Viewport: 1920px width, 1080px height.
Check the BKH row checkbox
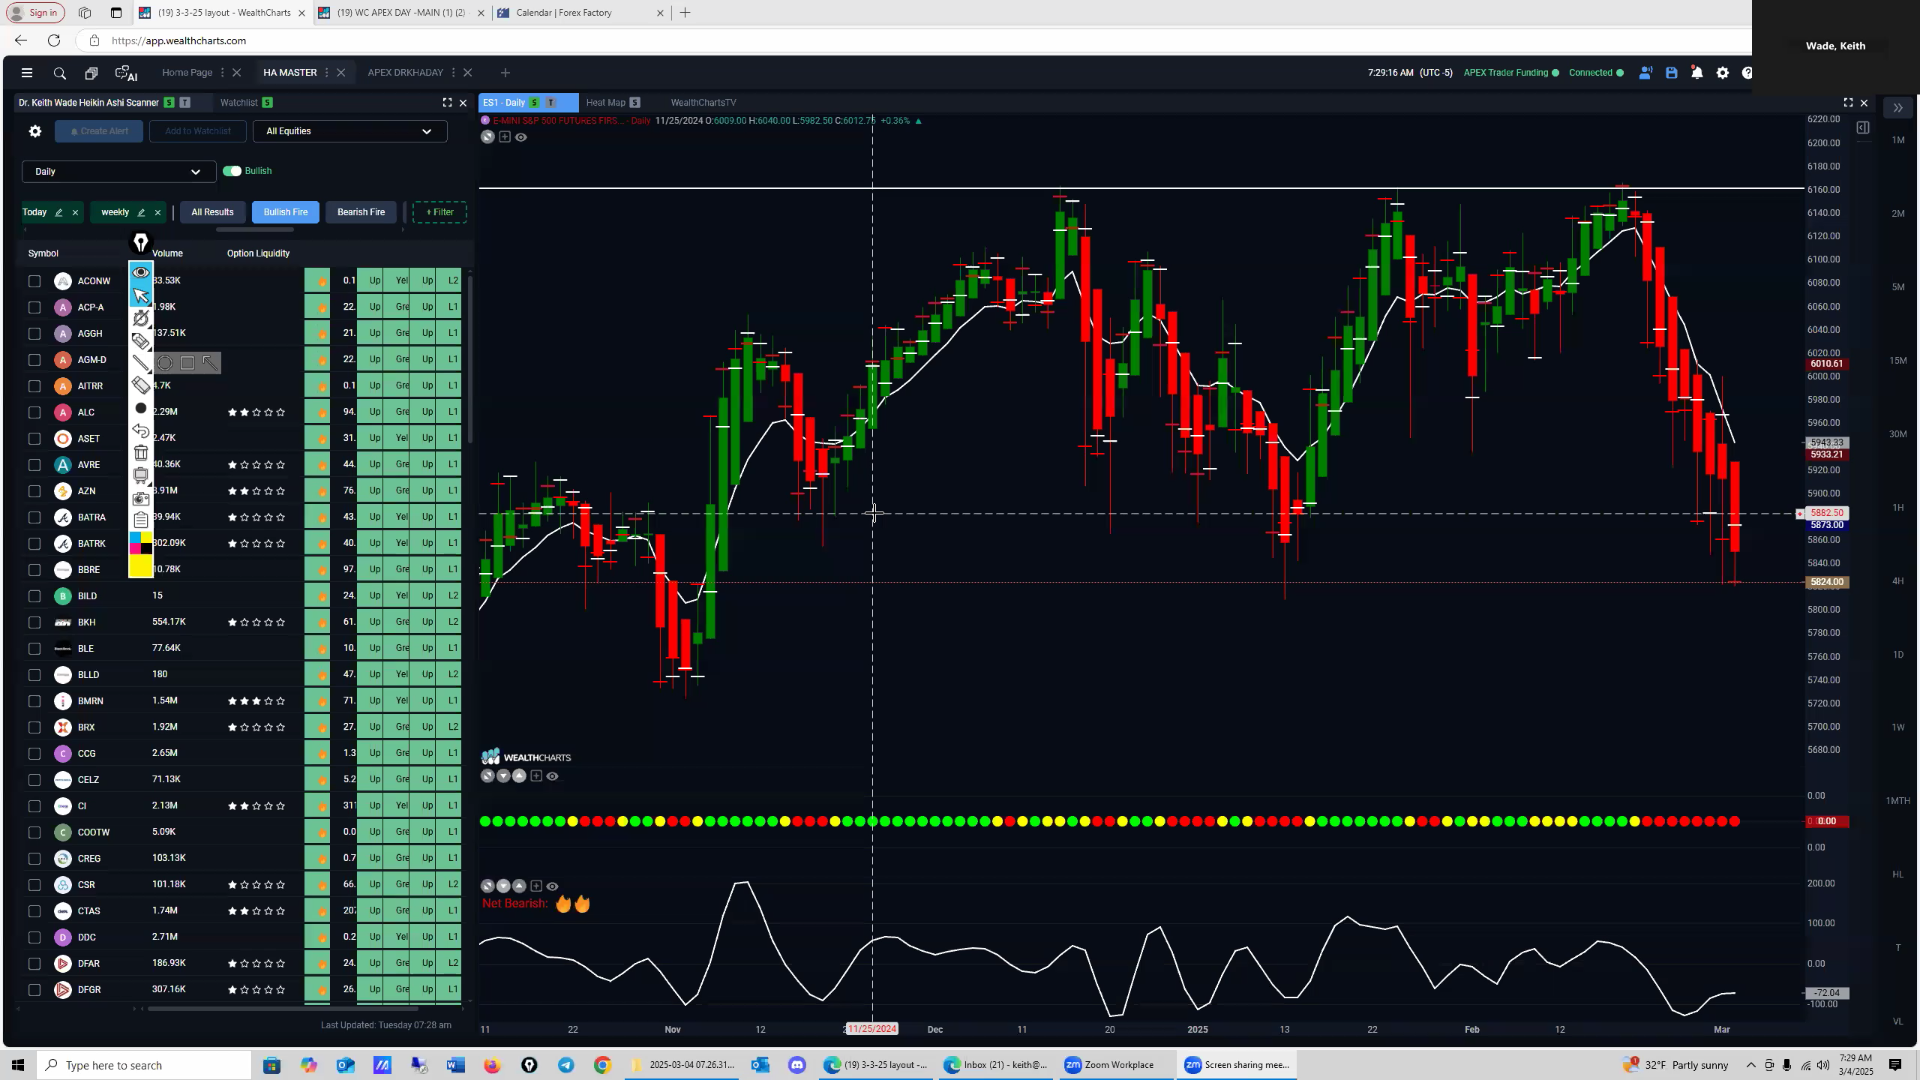click(x=34, y=622)
